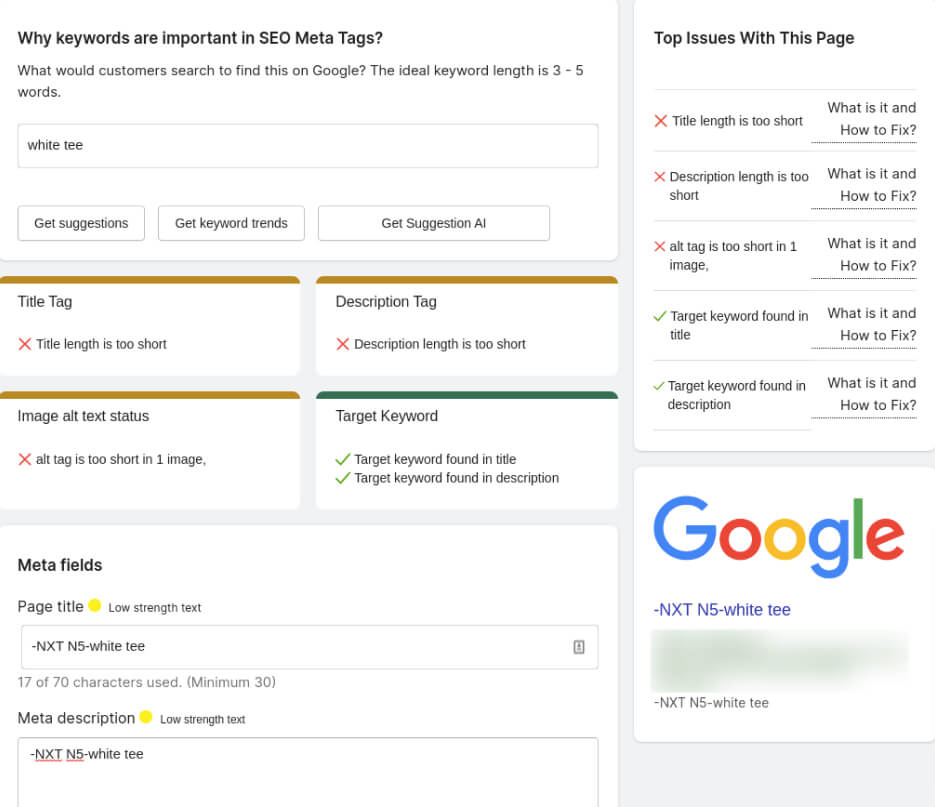Click yellow strength dot next to Page title

point(95,605)
